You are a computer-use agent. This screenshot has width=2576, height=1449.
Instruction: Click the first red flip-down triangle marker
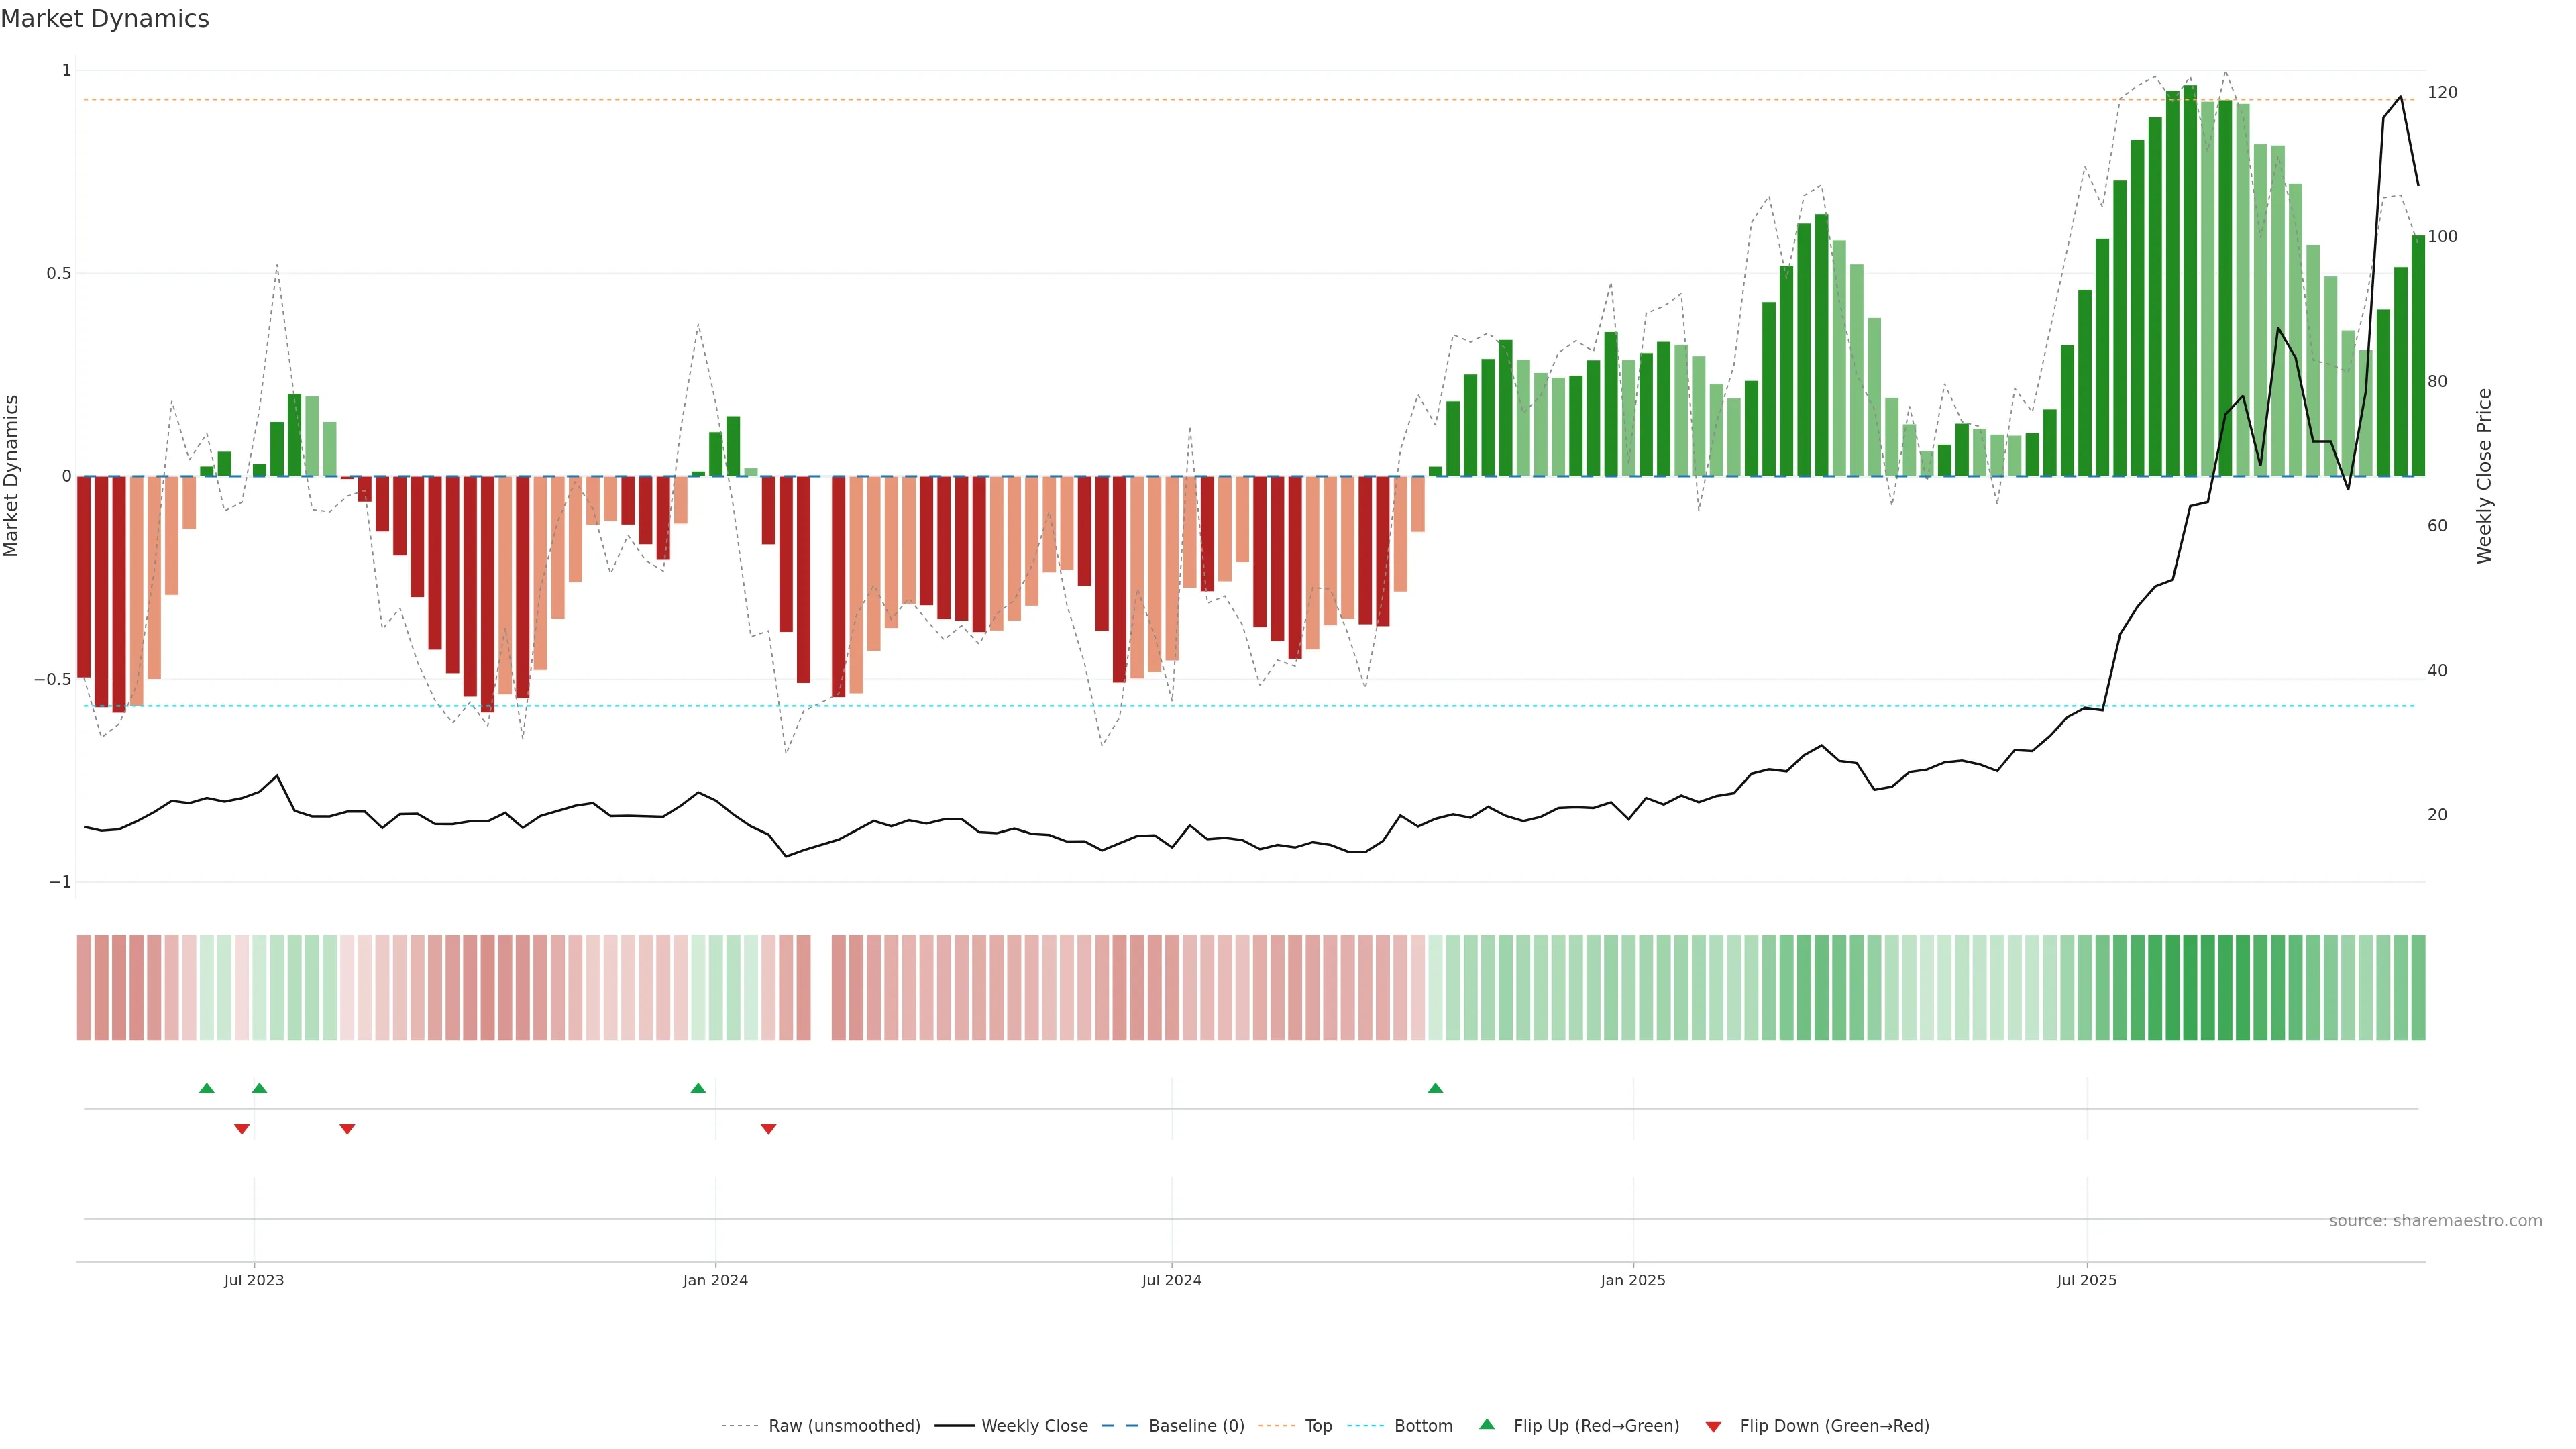pos(242,1129)
